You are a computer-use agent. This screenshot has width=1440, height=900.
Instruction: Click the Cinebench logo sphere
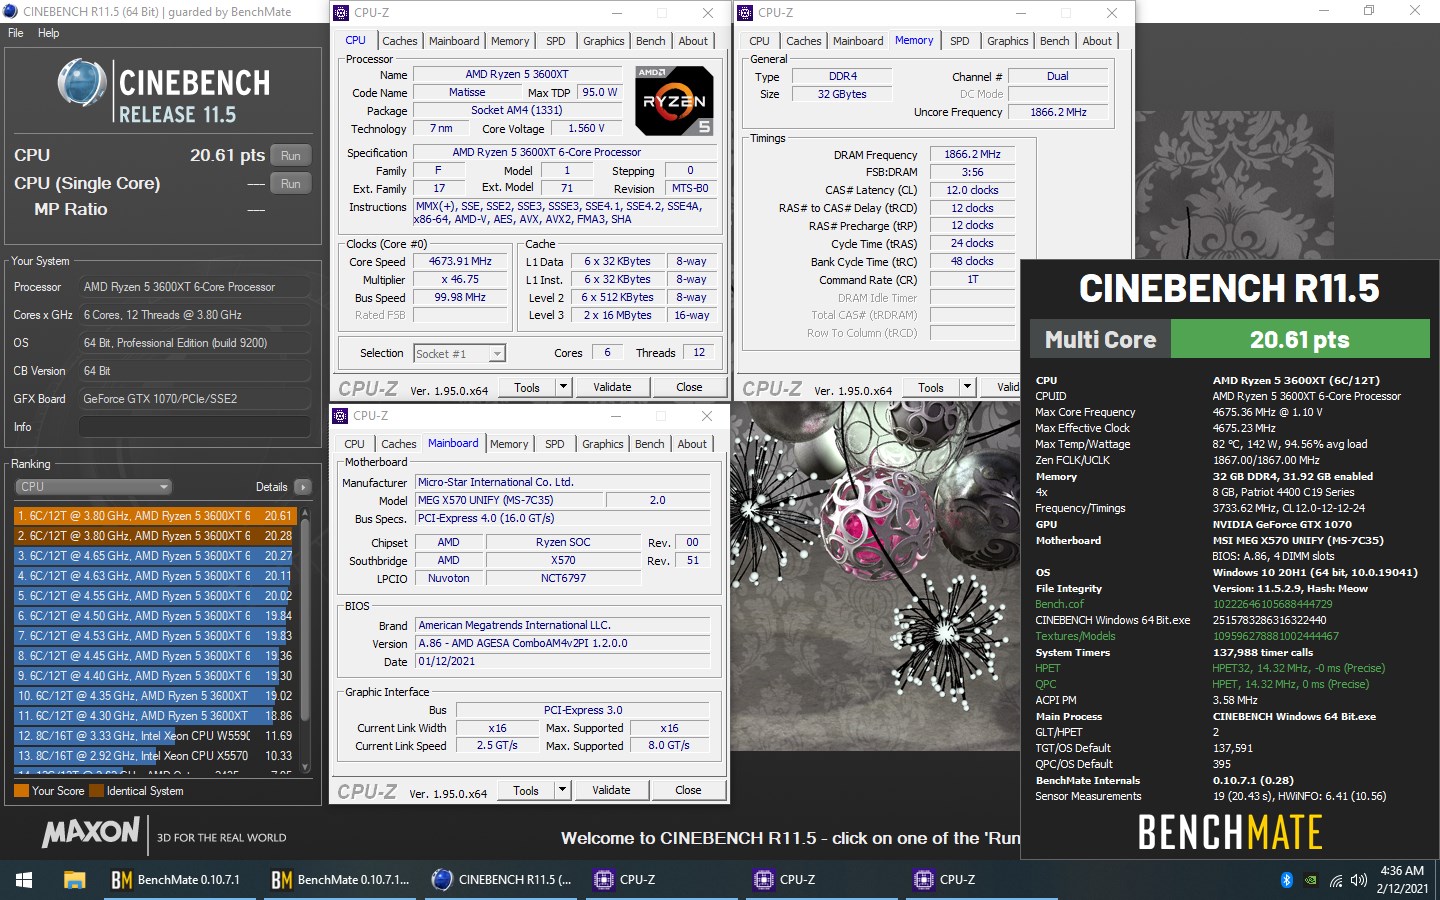(82, 84)
